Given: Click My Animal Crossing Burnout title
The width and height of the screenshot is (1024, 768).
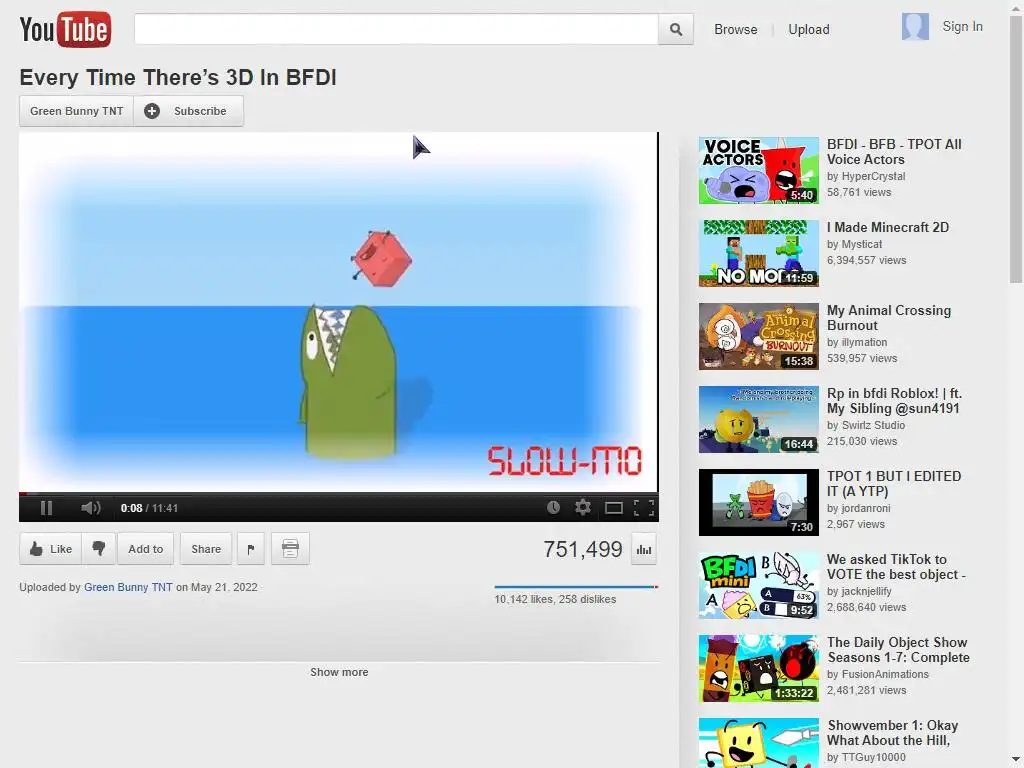Looking at the screenshot, I should click(889, 317).
